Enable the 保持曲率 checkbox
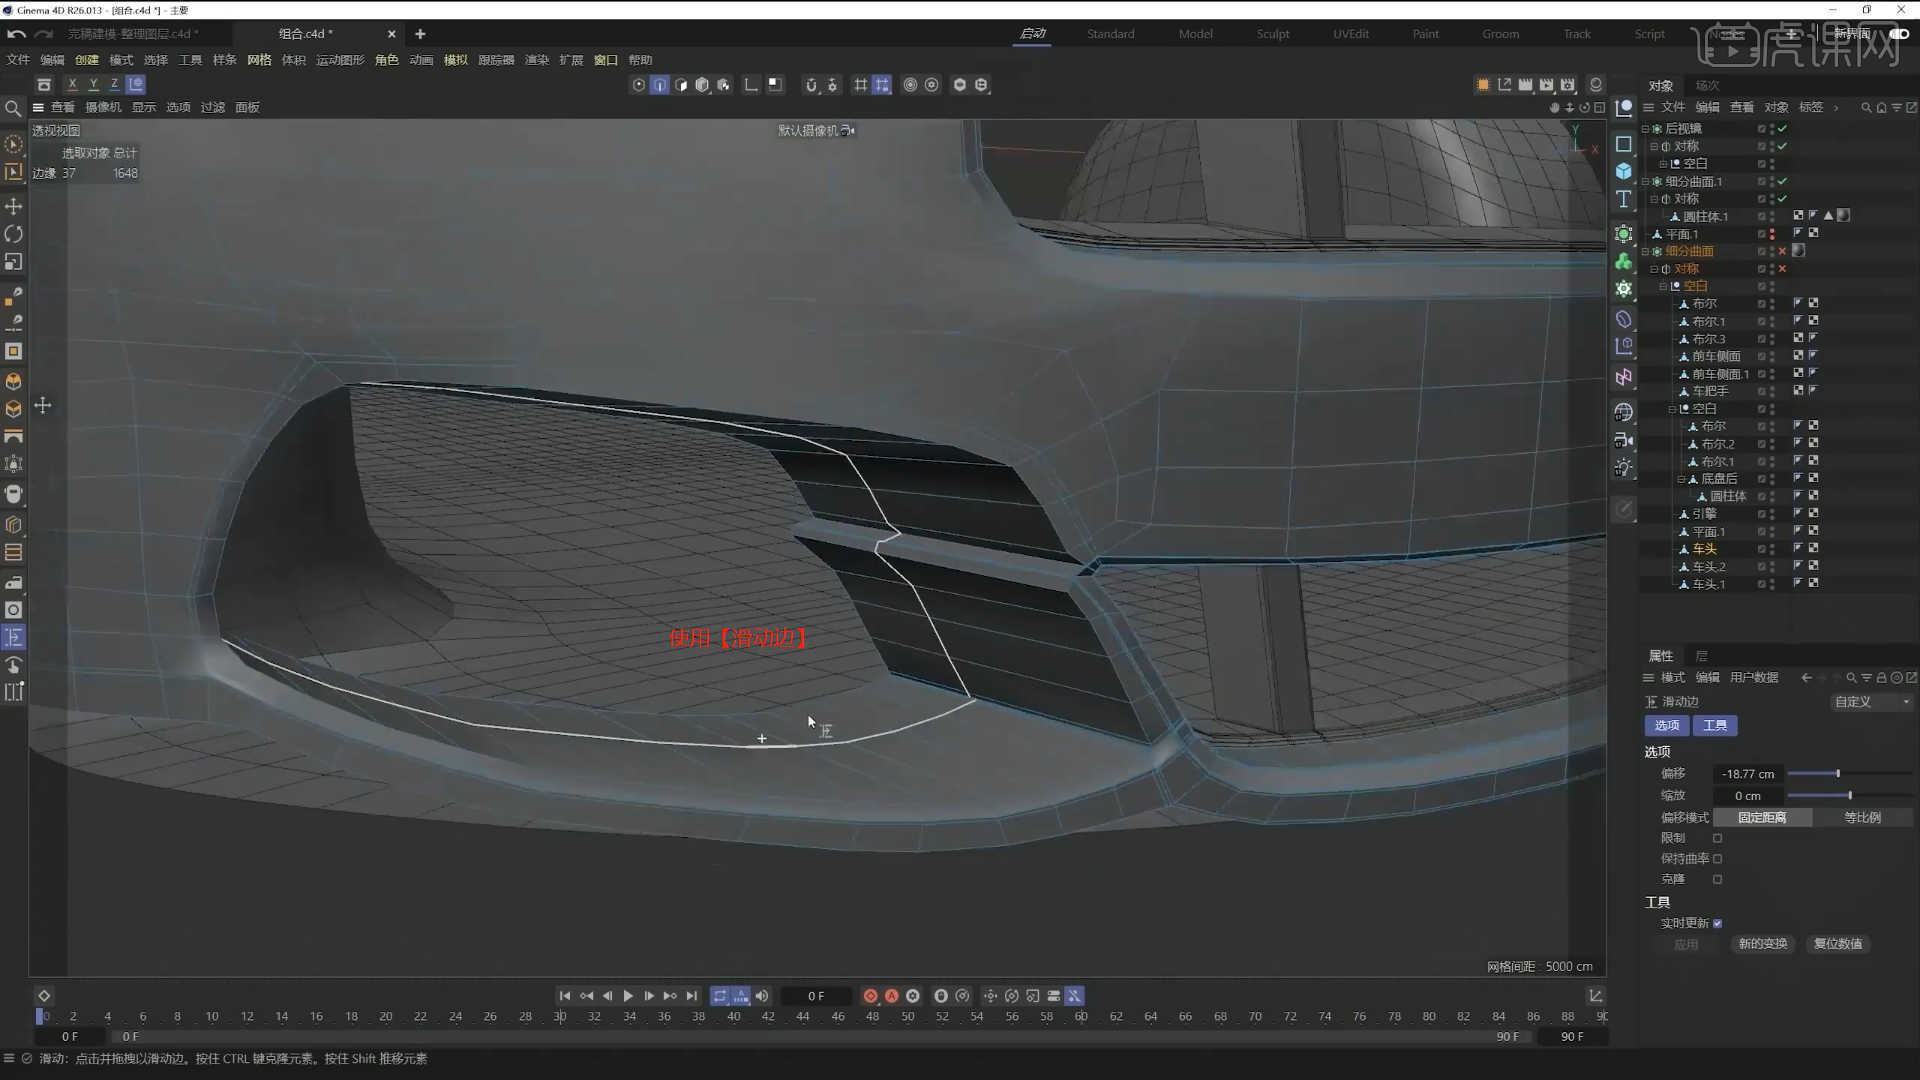Image resolution: width=1920 pixels, height=1080 pixels. coord(1718,859)
